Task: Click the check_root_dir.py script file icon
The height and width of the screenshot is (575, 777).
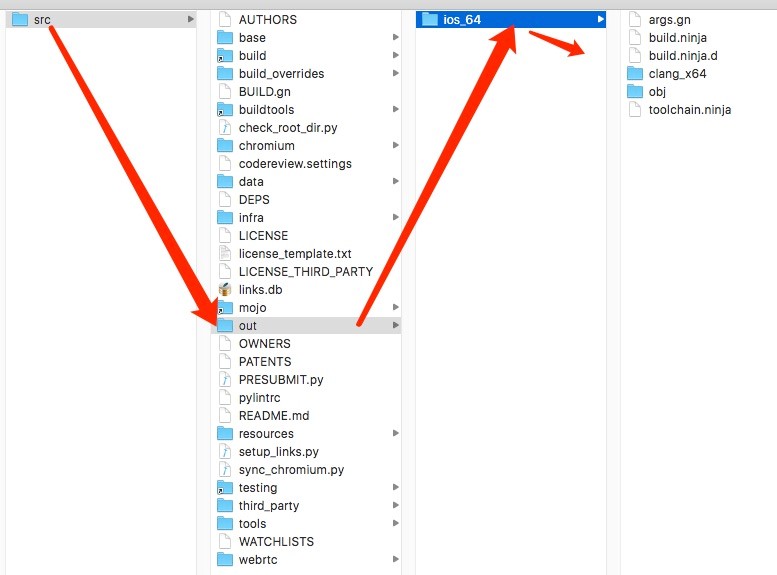Action: (x=225, y=127)
